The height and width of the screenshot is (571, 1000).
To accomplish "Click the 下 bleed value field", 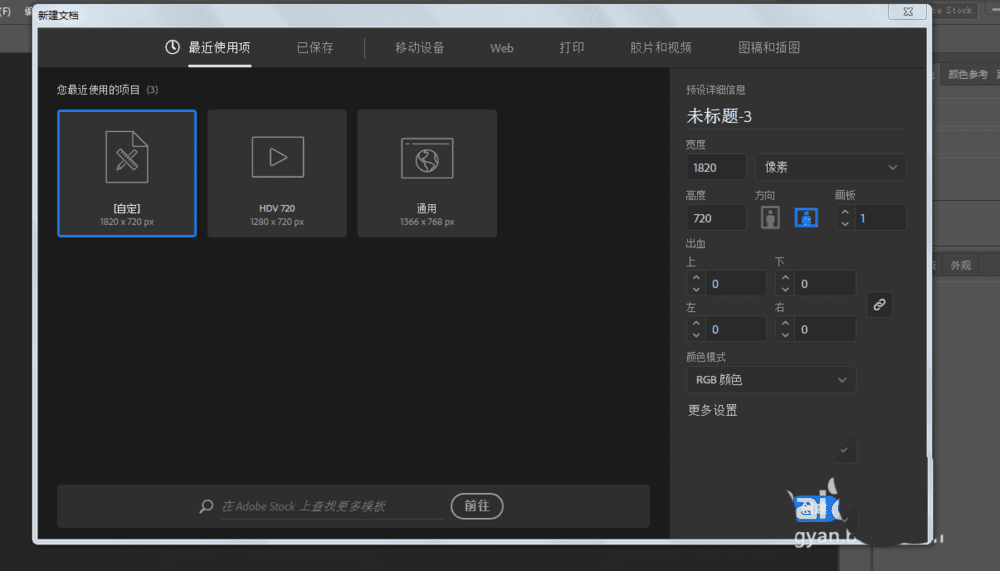I will tap(825, 283).
